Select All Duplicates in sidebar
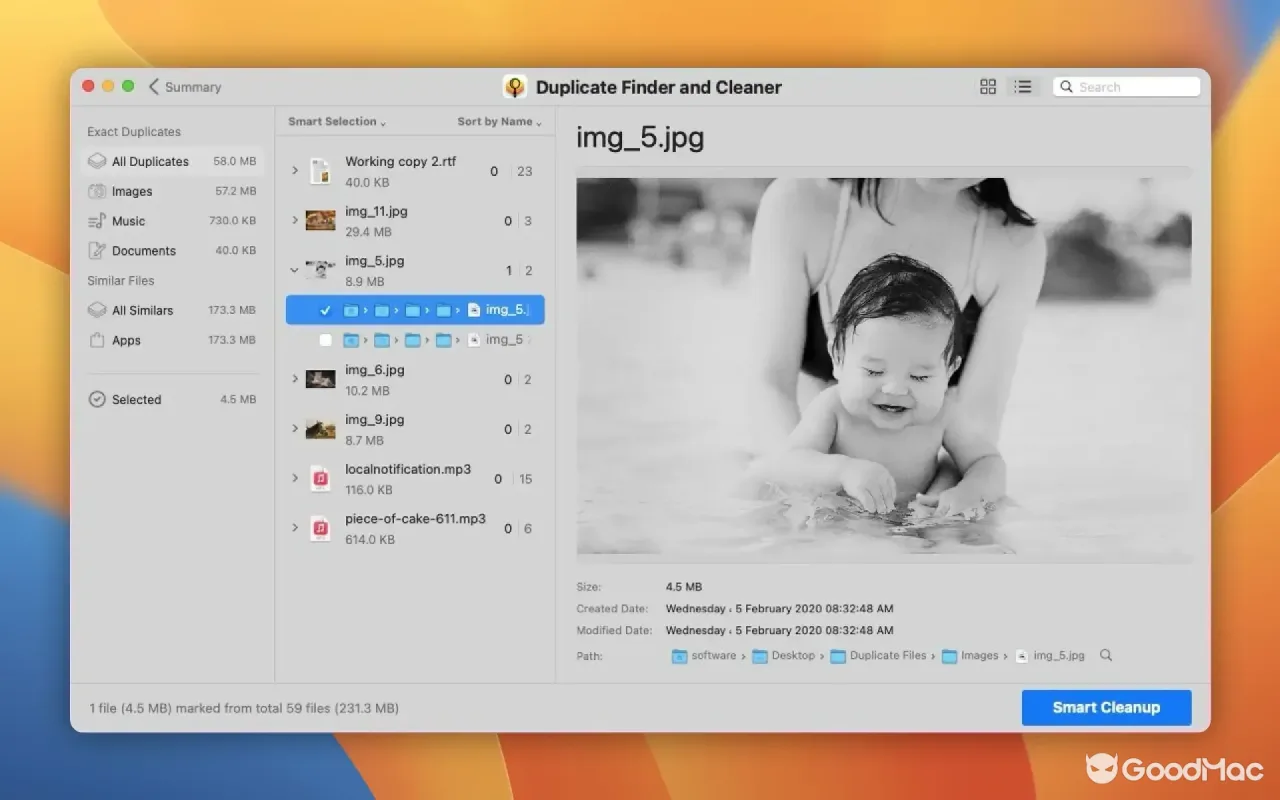The image size is (1280, 800). point(172,161)
